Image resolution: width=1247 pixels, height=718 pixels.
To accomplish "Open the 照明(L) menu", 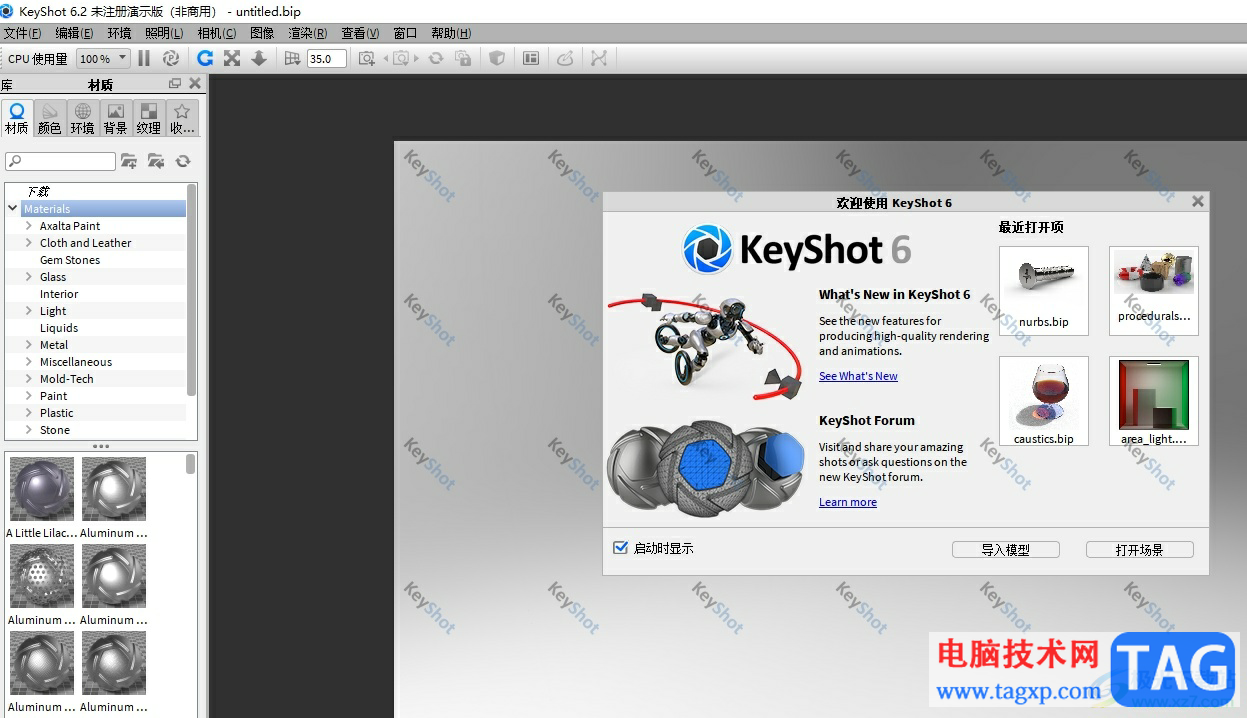I will pos(164,33).
